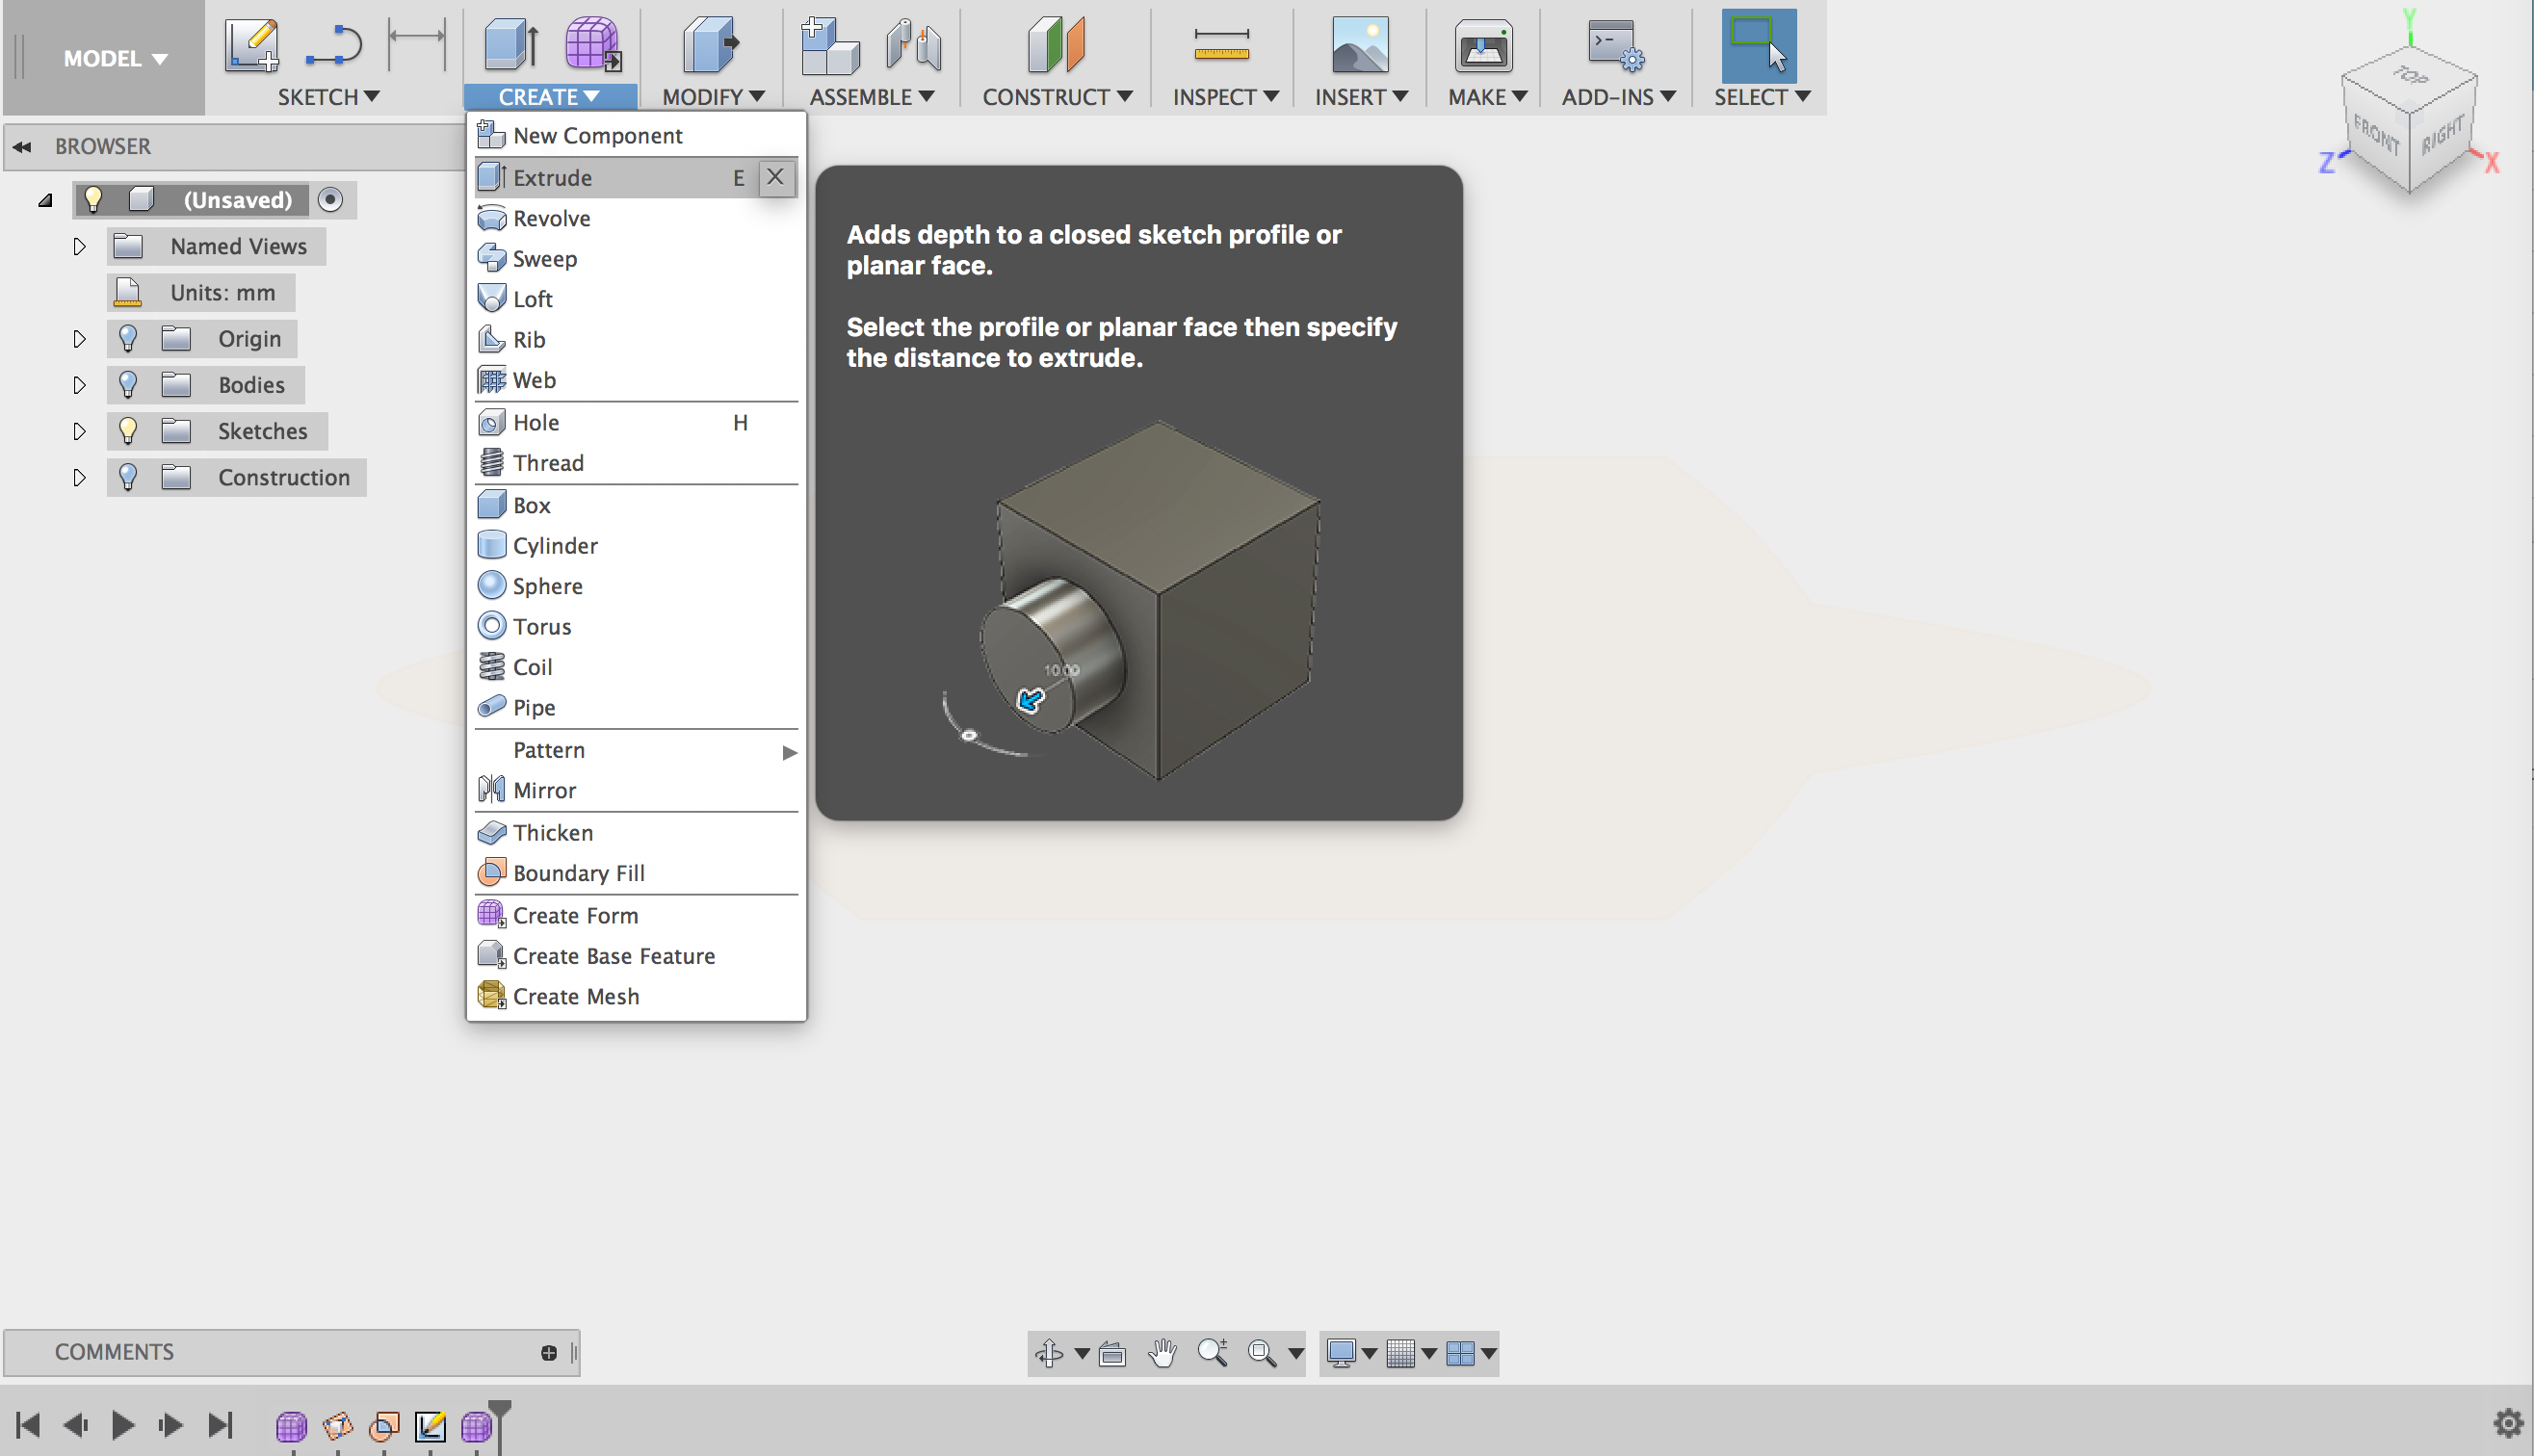Click the Orbit navigation icon
Screen dimensions: 2534x1456
coord(1049,1353)
